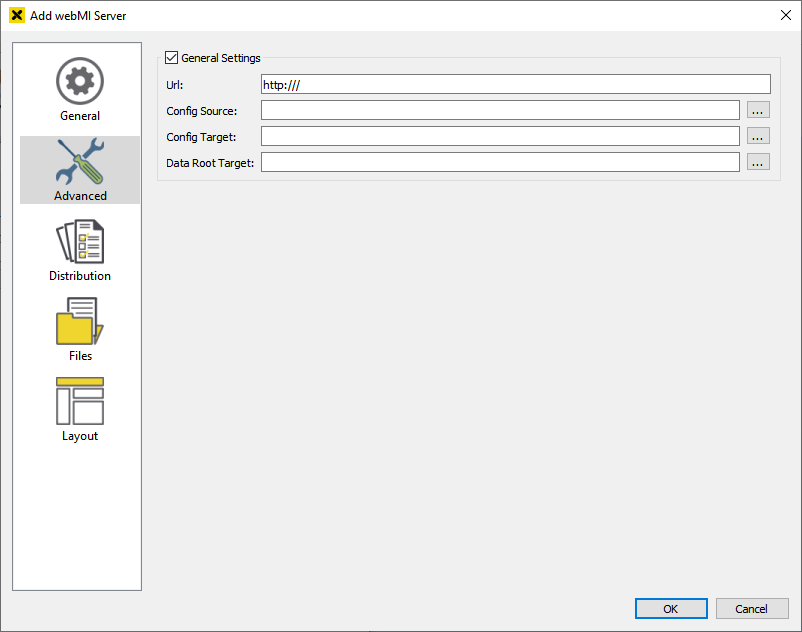Image resolution: width=802 pixels, height=632 pixels.
Task: Close the Add webMI Server dialog
Action: (785, 16)
